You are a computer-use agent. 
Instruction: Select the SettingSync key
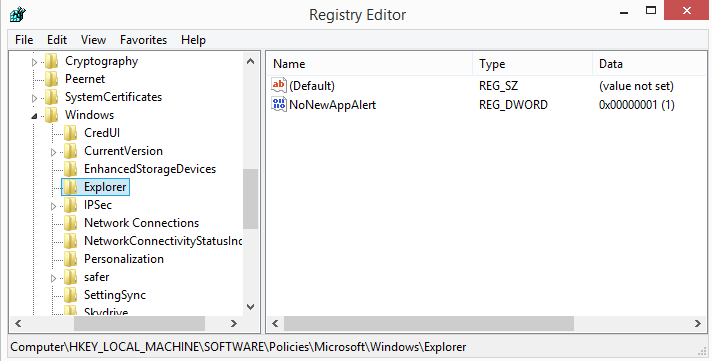(115, 295)
